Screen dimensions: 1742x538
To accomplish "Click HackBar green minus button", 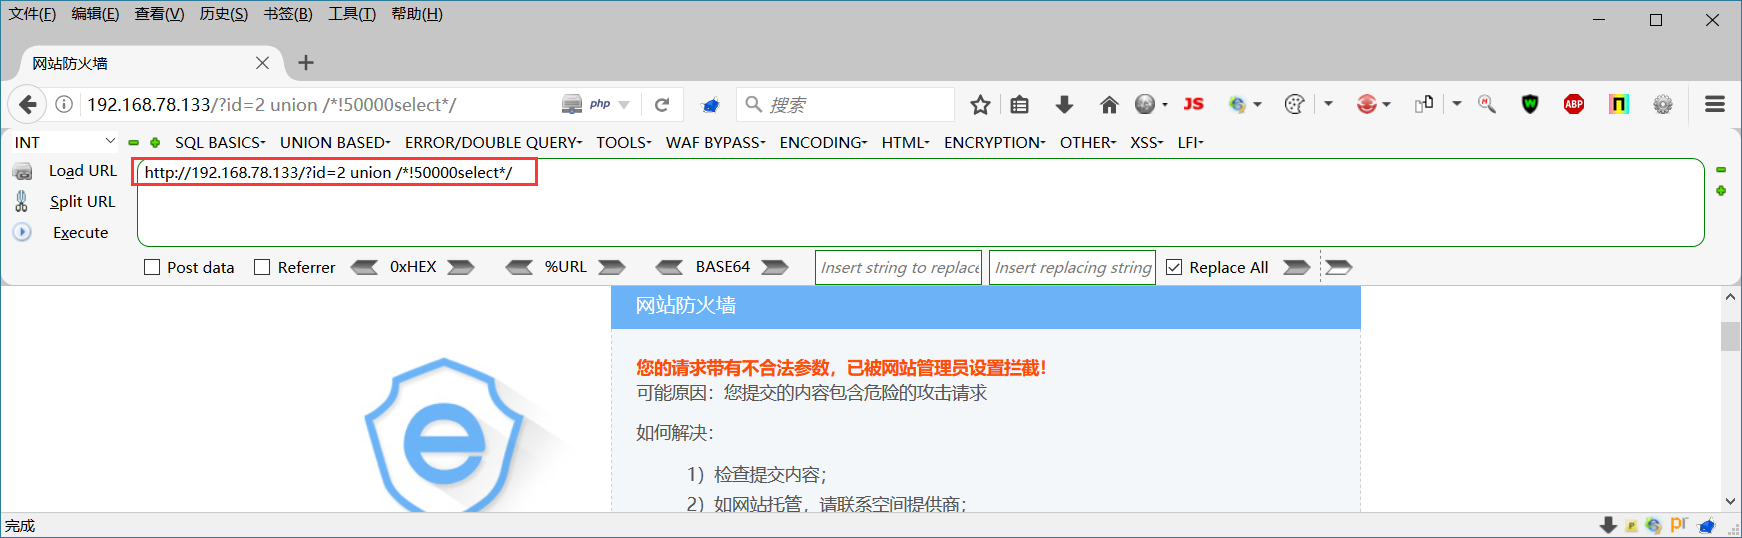I will (x=134, y=143).
